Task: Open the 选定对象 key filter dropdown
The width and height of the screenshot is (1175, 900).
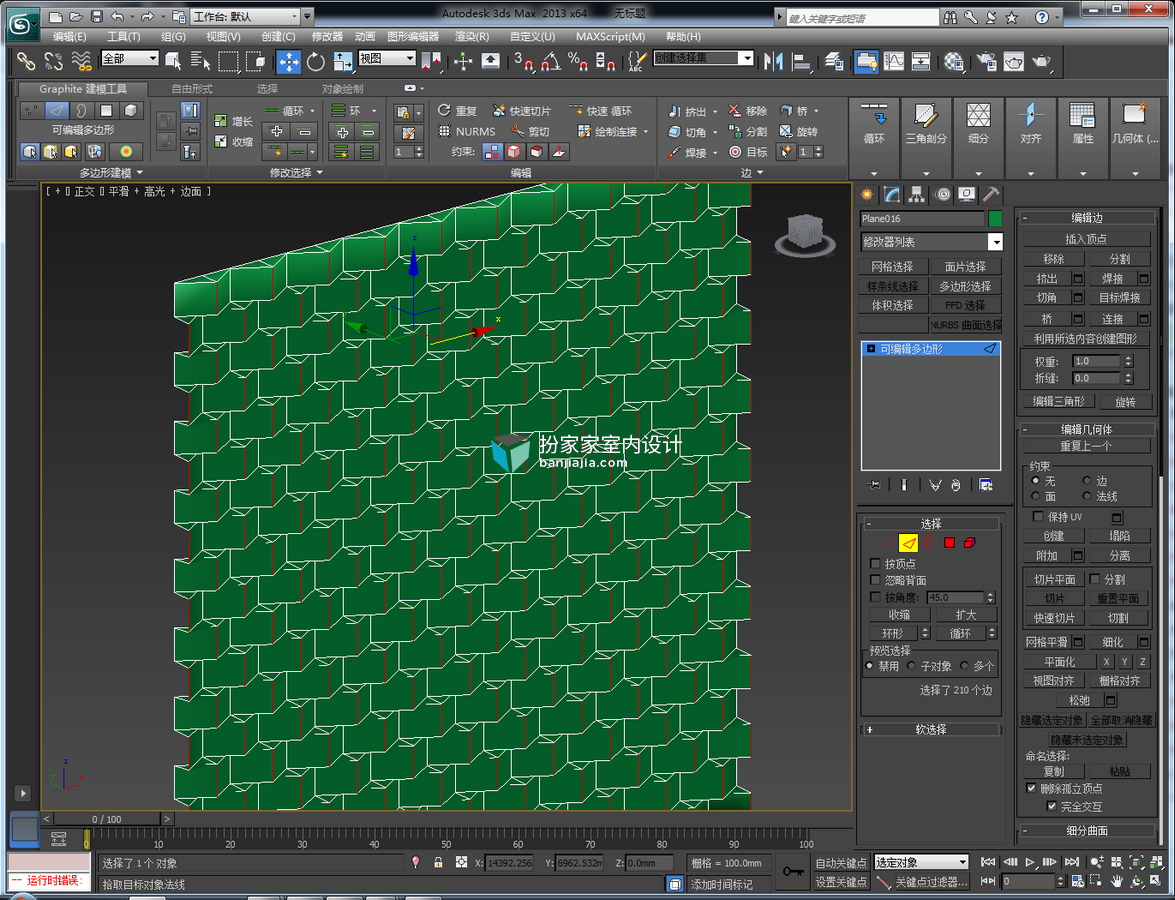Action: (921, 863)
